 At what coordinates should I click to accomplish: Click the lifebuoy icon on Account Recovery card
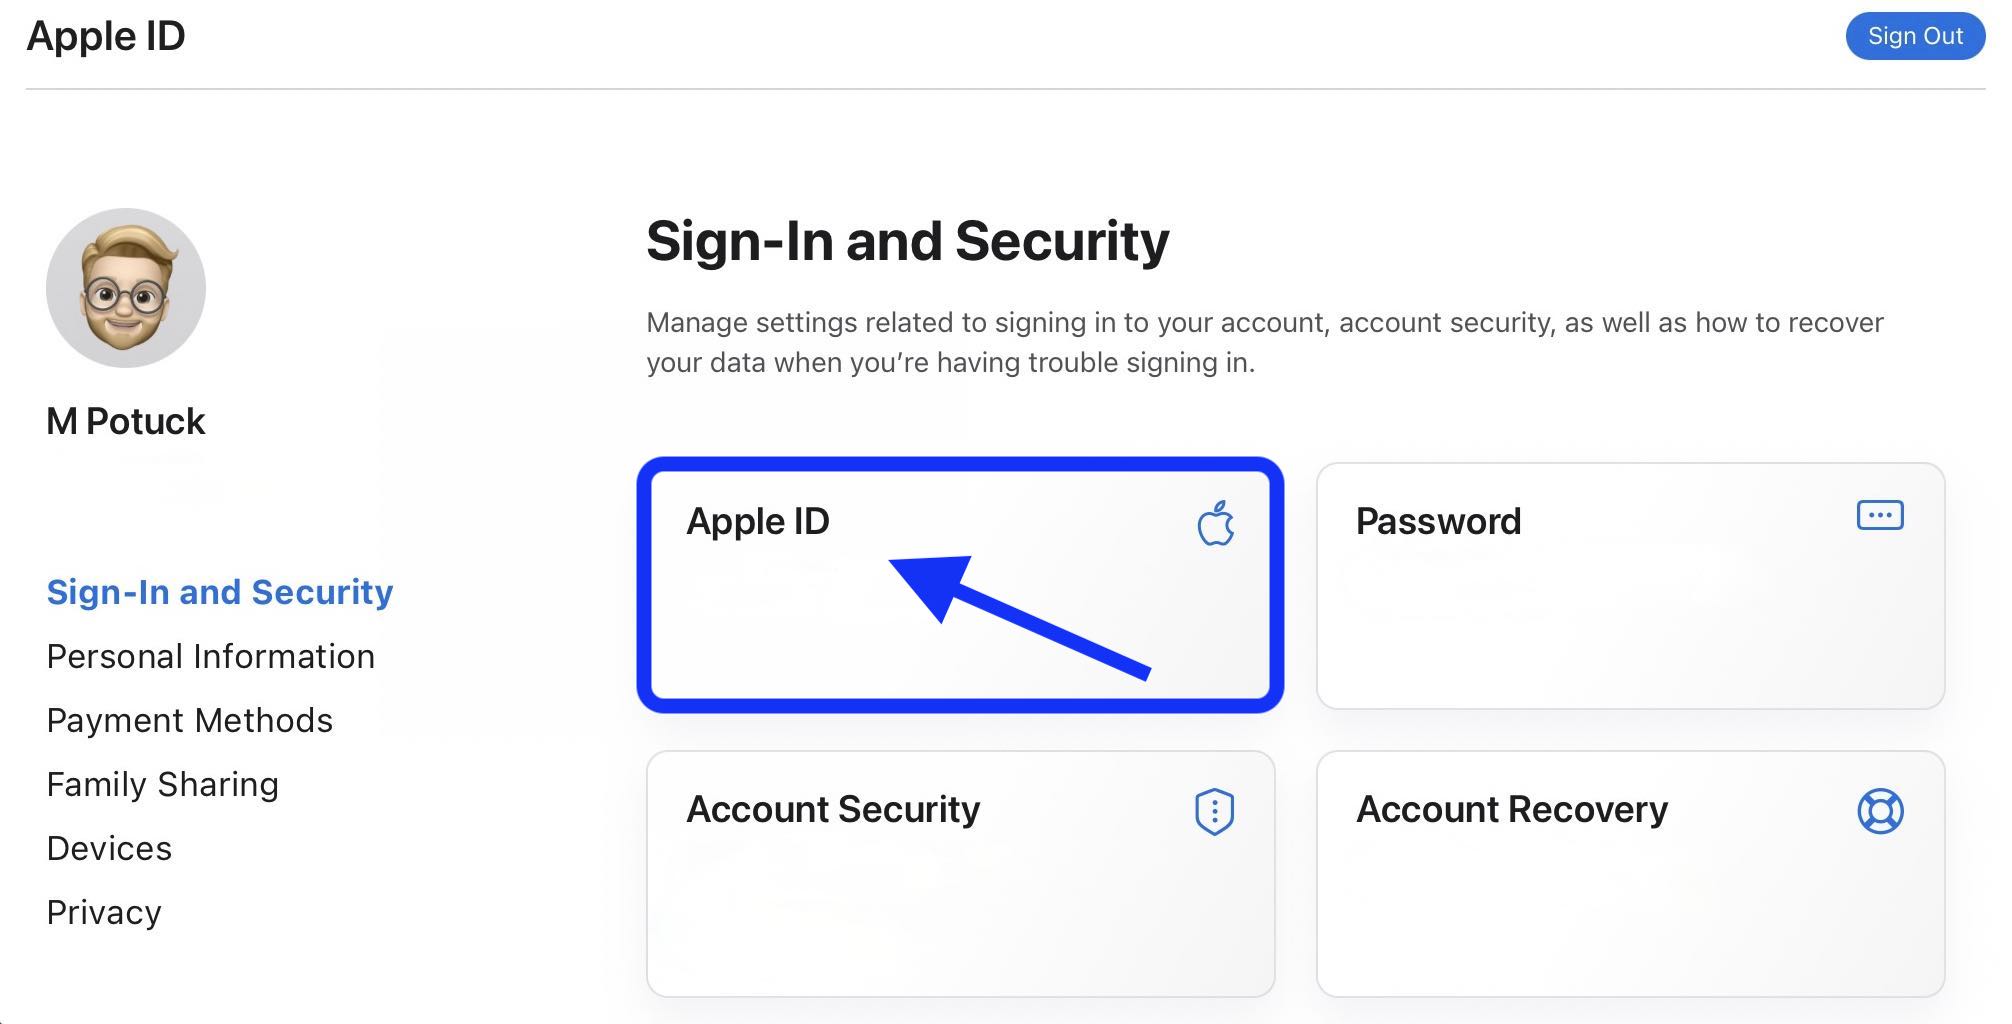point(1881,811)
